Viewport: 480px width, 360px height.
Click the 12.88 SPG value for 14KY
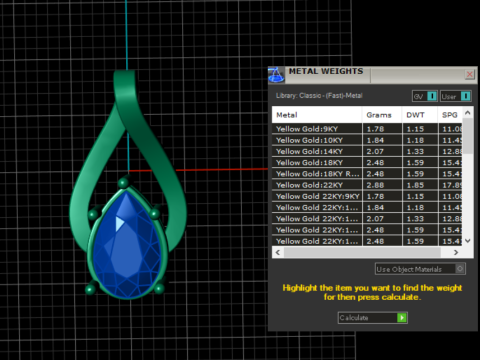(452, 152)
